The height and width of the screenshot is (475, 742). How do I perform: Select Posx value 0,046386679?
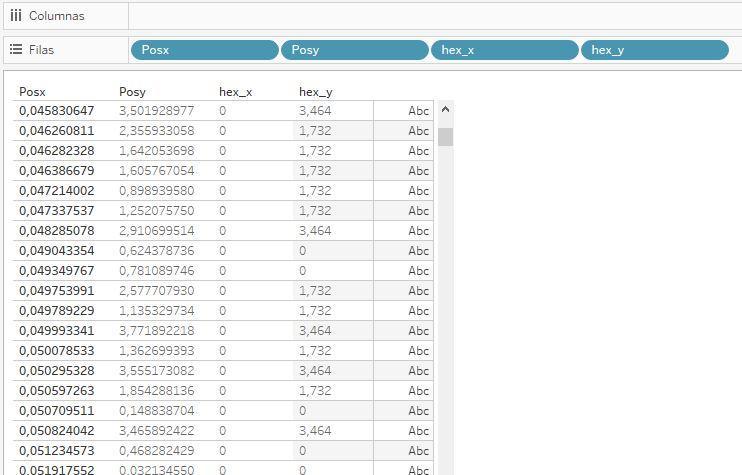[x=57, y=171]
